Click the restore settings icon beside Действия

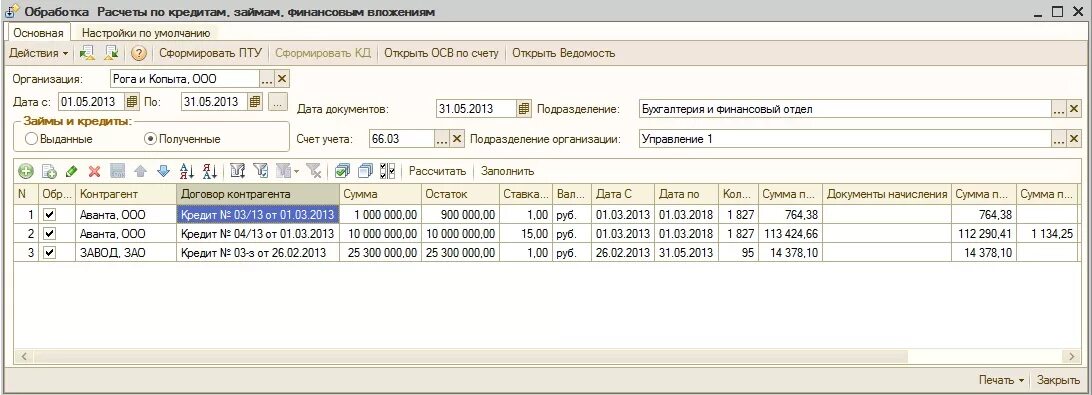click(x=87, y=53)
